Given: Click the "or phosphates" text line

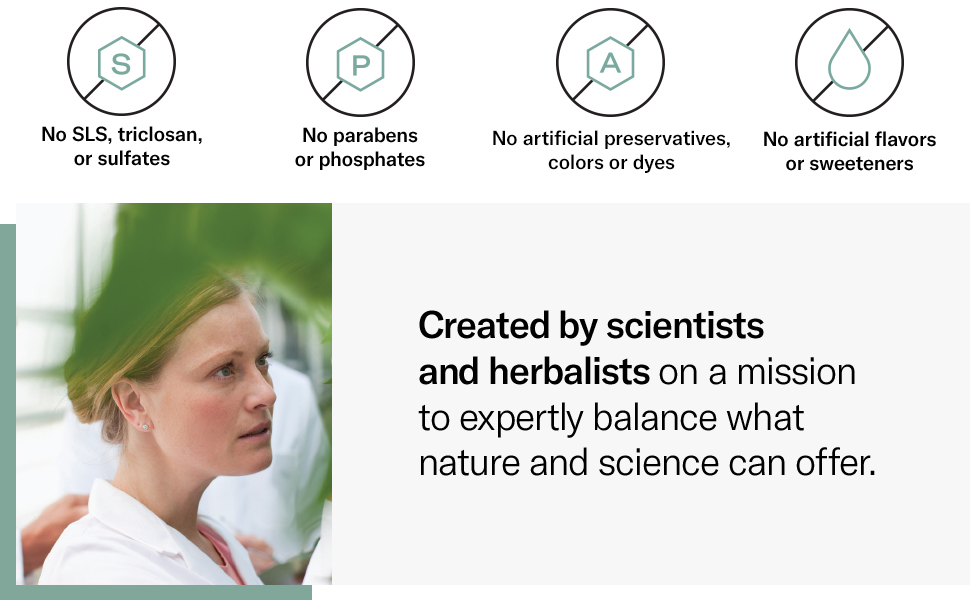Looking at the screenshot, I should pos(360,160).
